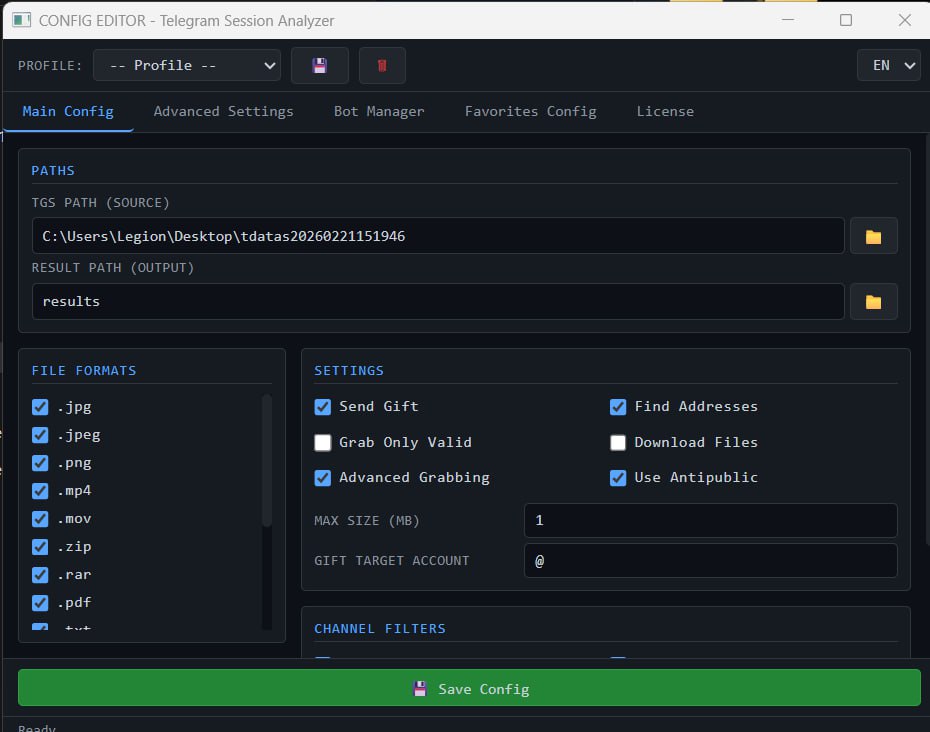Check the Download Files option
The height and width of the screenshot is (732, 930).
click(618, 443)
